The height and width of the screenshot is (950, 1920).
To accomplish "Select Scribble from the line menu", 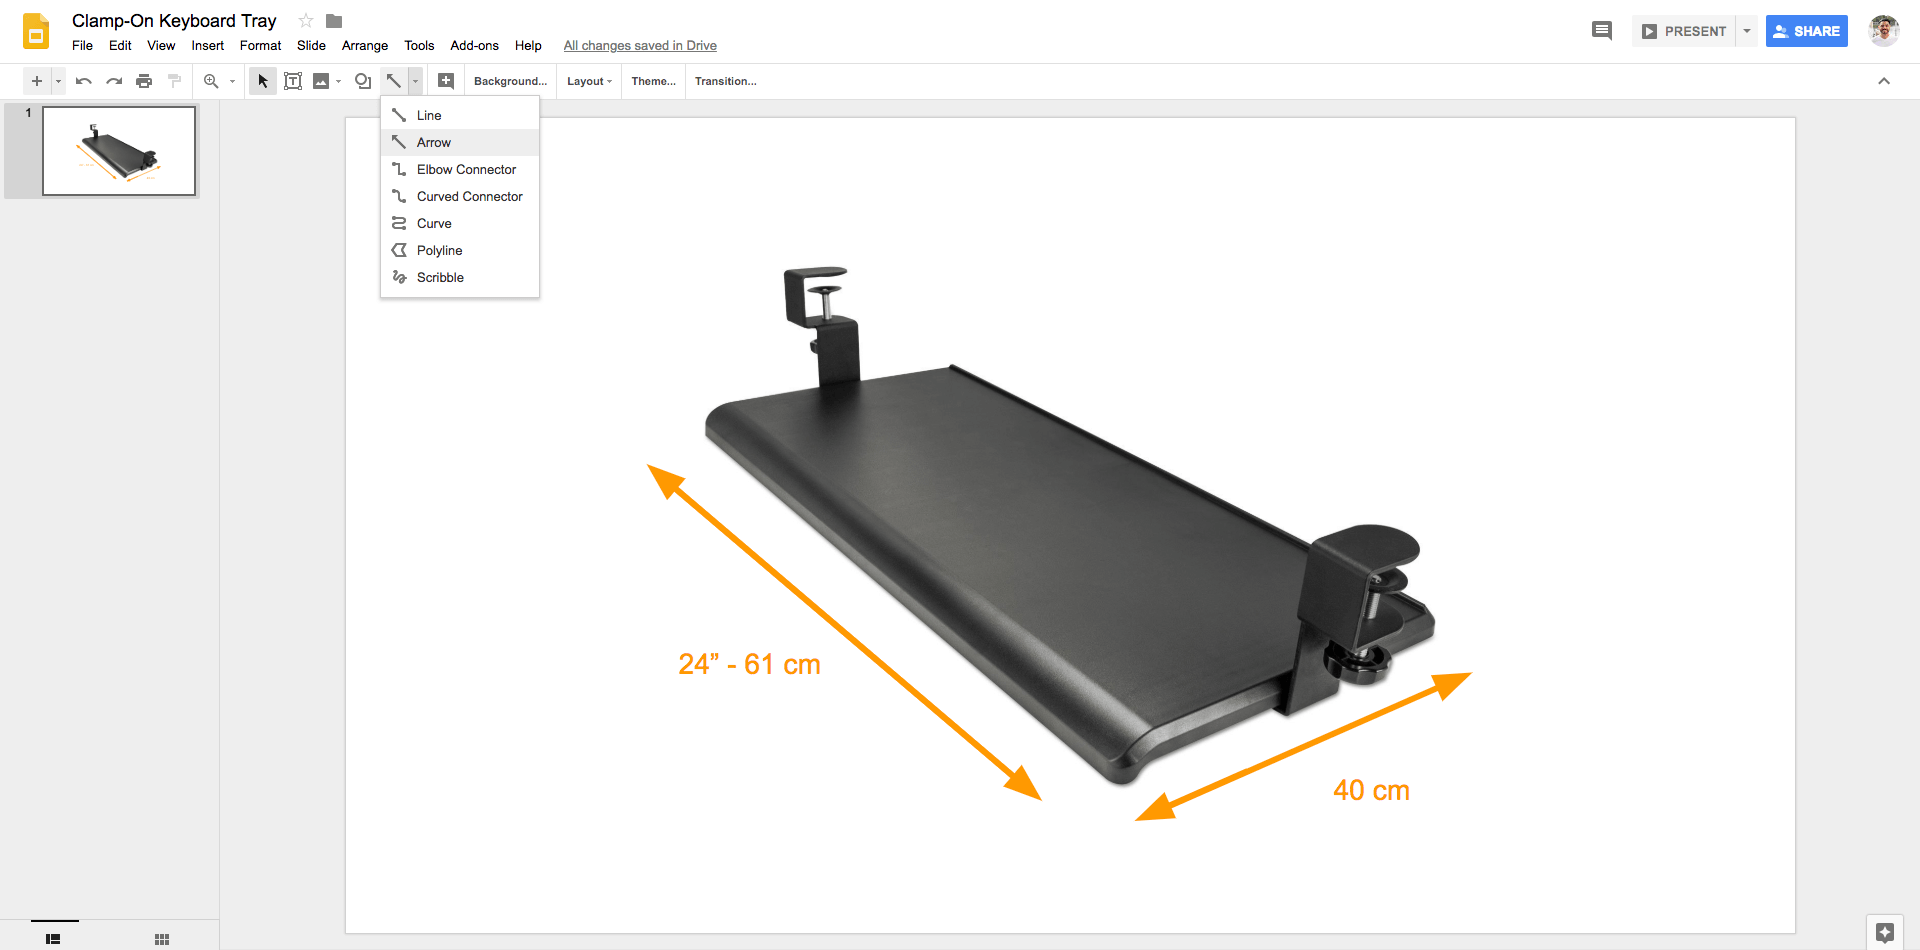I will [x=440, y=277].
